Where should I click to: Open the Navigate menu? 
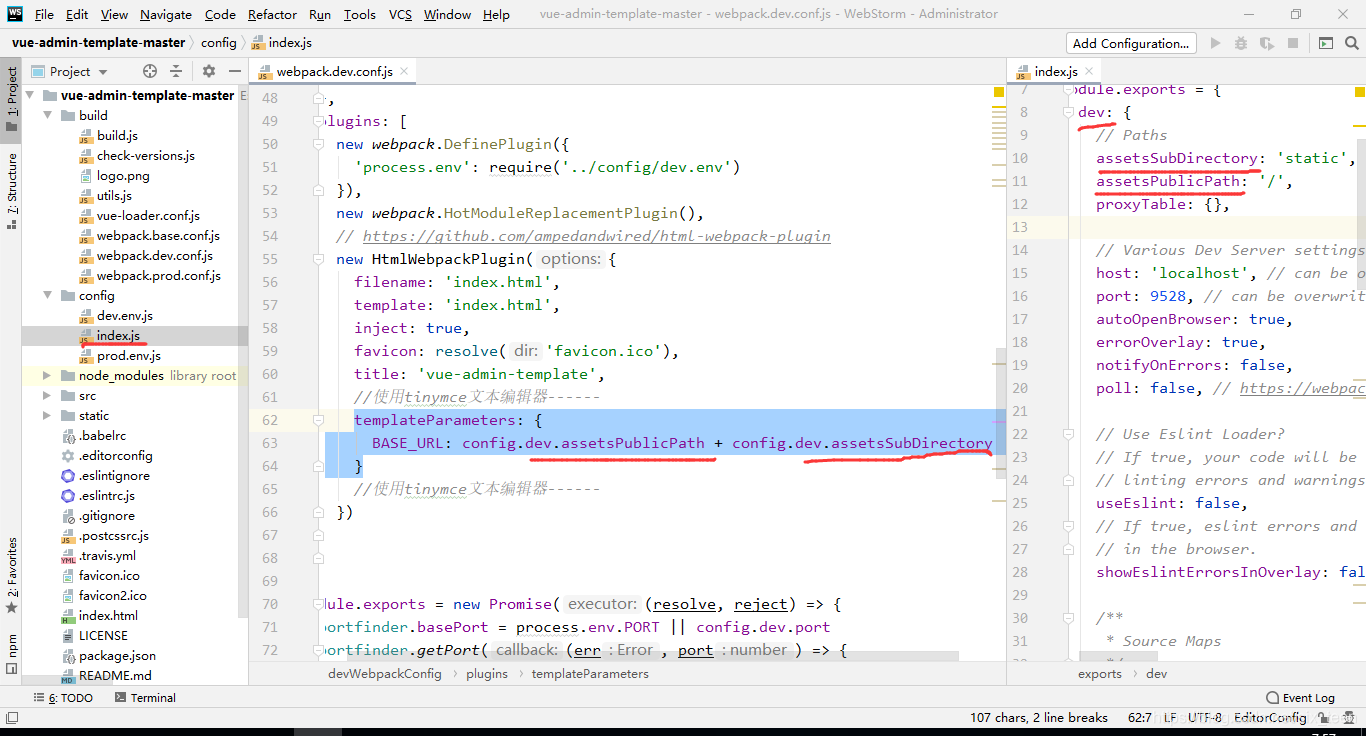(166, 14)
